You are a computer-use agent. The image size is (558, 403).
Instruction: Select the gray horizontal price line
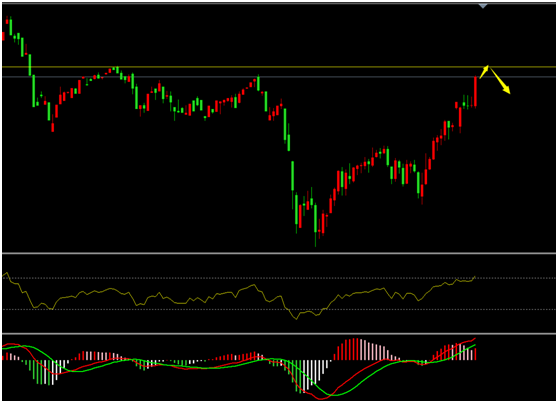[x=279, y=77]
